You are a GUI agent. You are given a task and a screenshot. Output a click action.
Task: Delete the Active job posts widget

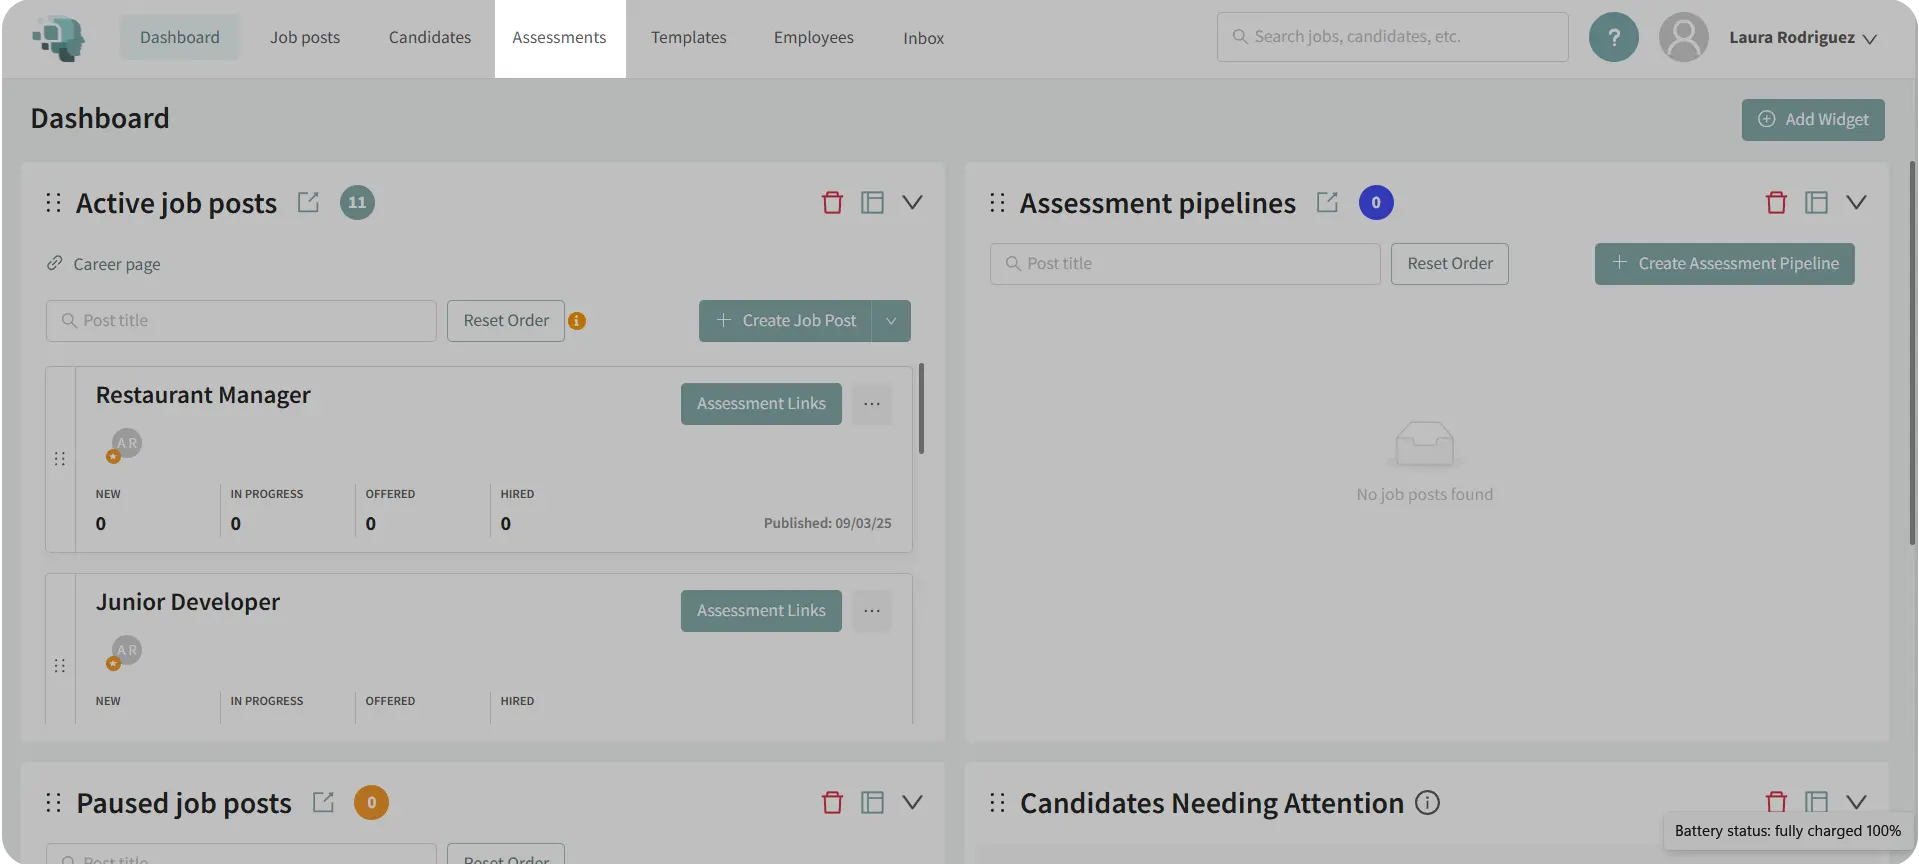click(832, 203)
